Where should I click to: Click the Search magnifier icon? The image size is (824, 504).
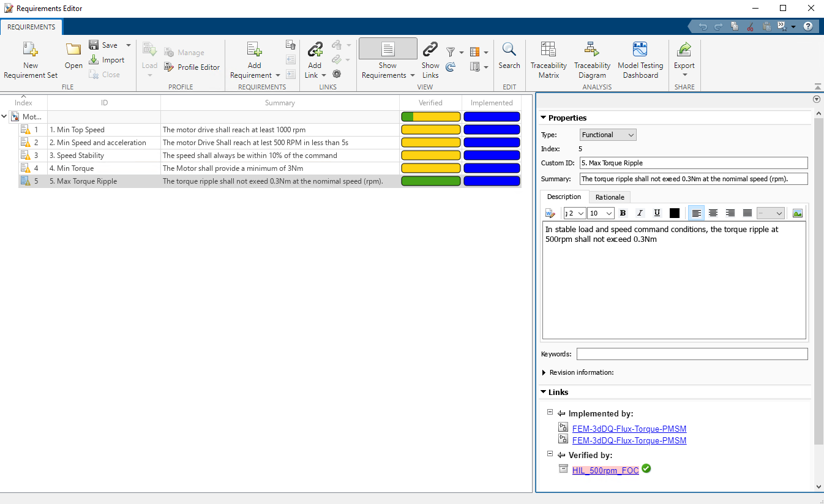pyautogui.click(x=509, y=49)
